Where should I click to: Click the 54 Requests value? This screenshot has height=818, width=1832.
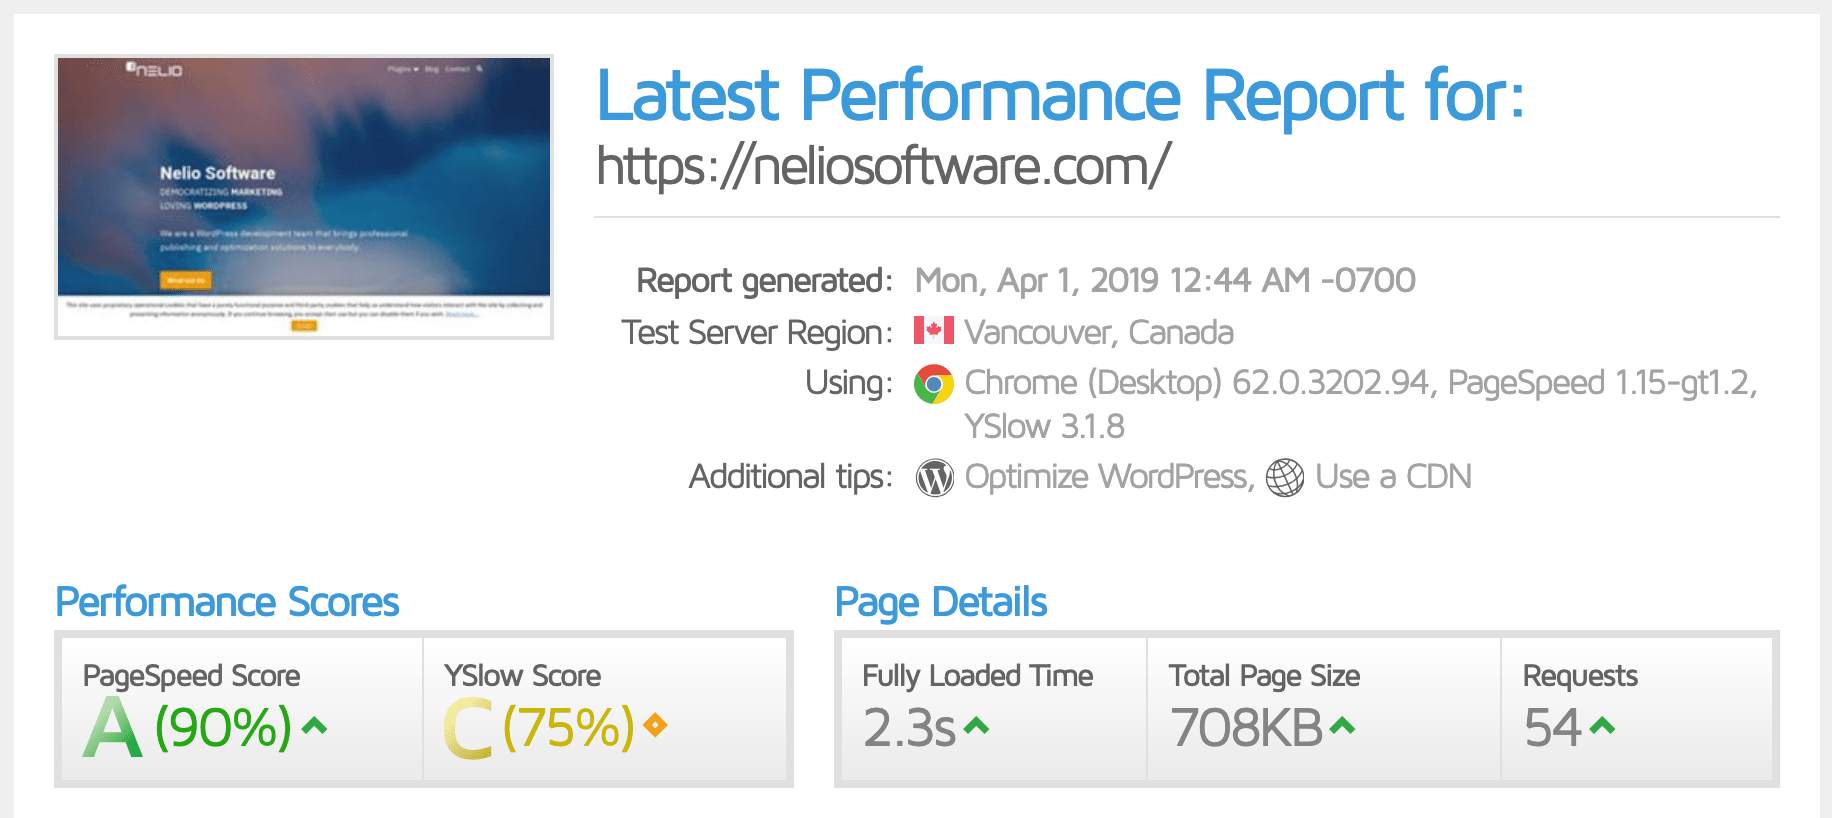(x=1552, y=728)
